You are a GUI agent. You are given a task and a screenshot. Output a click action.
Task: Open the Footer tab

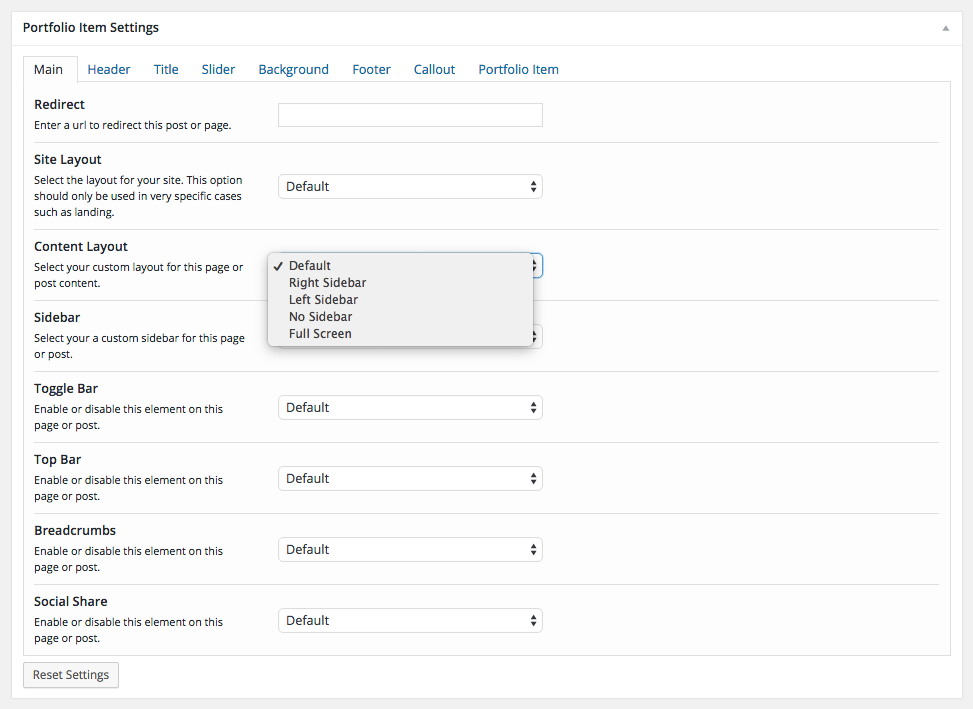[x=371, y=69]
